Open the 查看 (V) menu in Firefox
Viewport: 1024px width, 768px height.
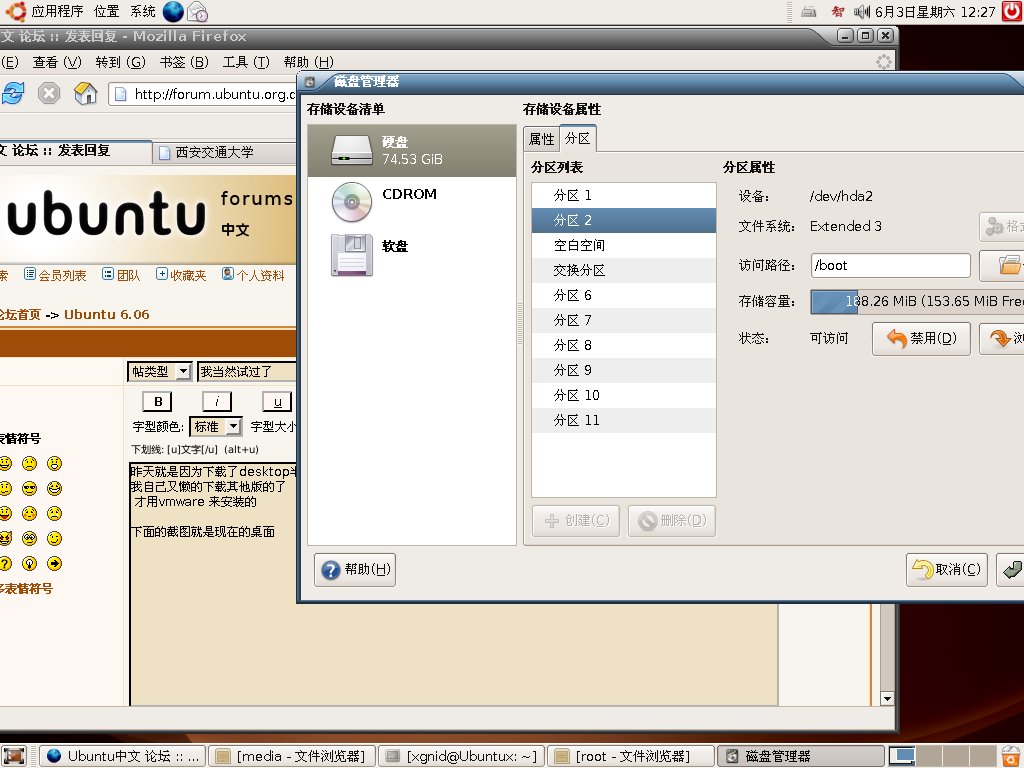click(x=57, y=62)
